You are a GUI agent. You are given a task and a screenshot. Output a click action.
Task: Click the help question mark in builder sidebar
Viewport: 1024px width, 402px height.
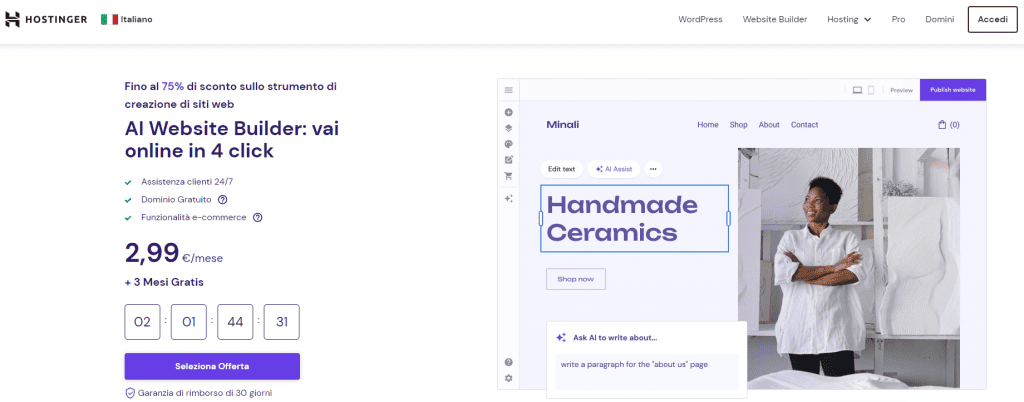[x=509, y=362]
